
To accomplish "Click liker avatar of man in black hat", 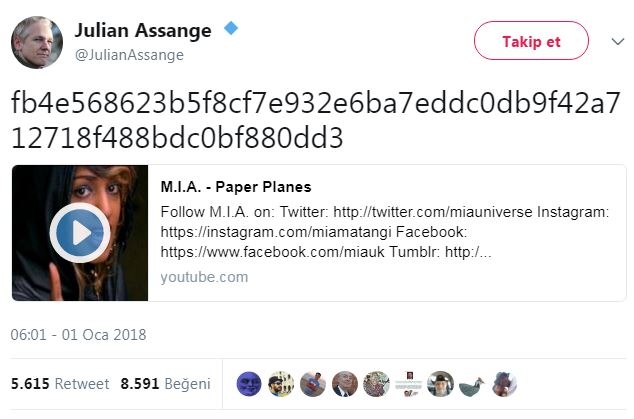I will click(x=440, y=383).
